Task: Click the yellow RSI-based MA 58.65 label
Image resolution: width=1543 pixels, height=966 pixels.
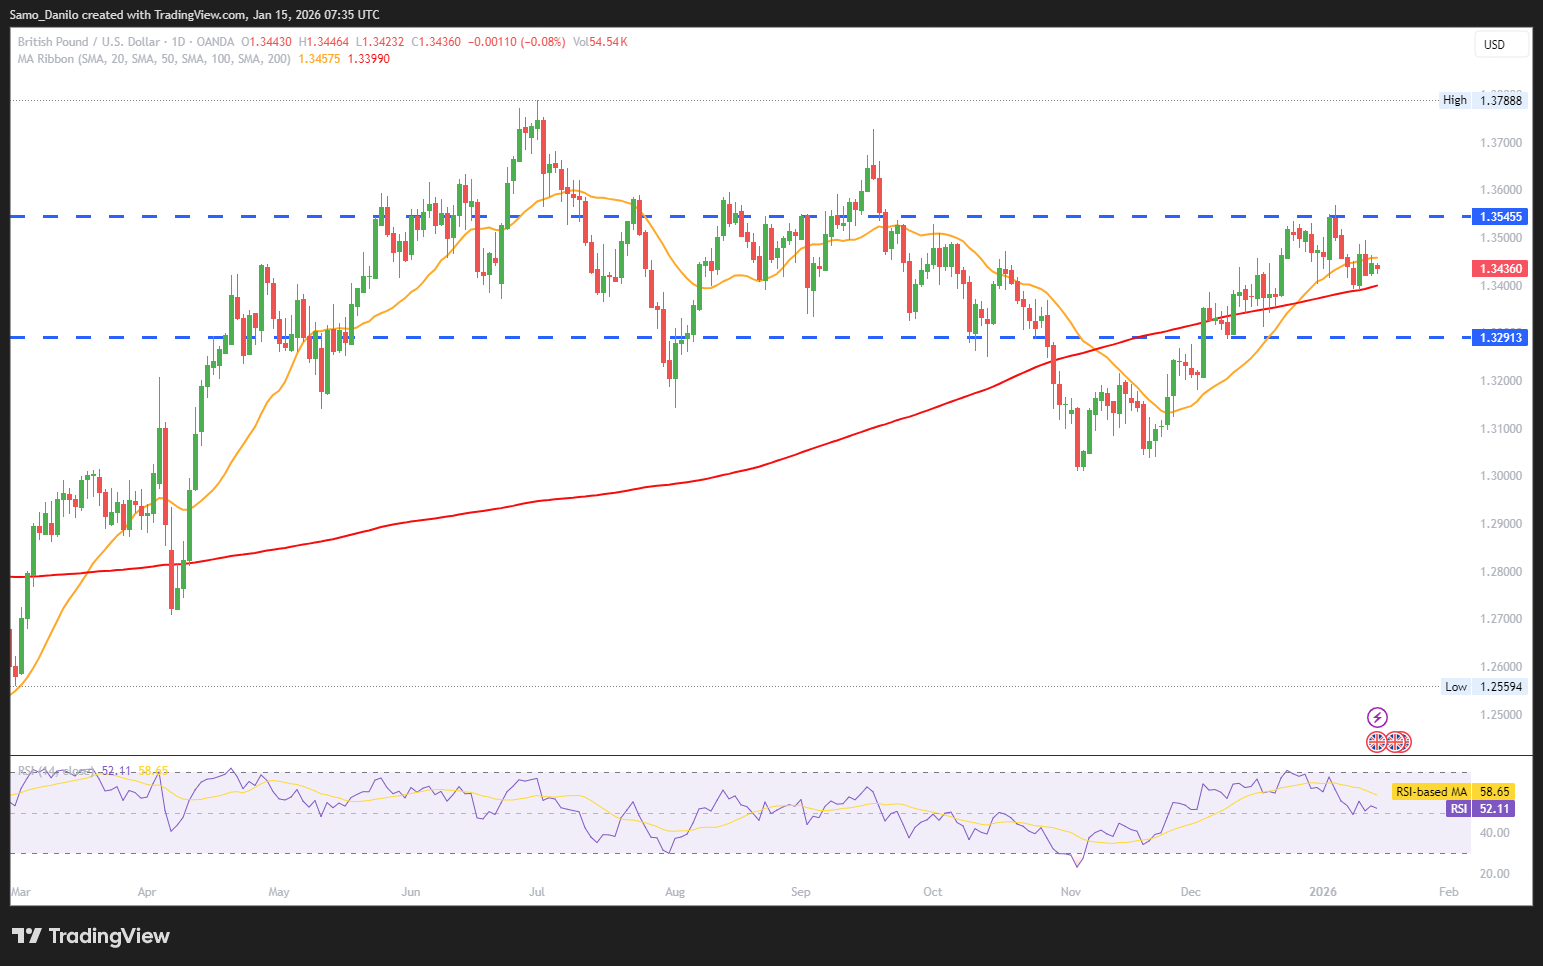Action: pos(1452,791)
